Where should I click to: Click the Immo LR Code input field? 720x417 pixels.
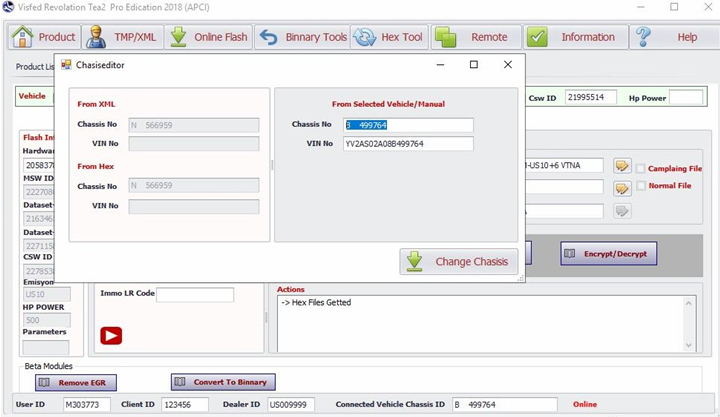click(194, 294)
